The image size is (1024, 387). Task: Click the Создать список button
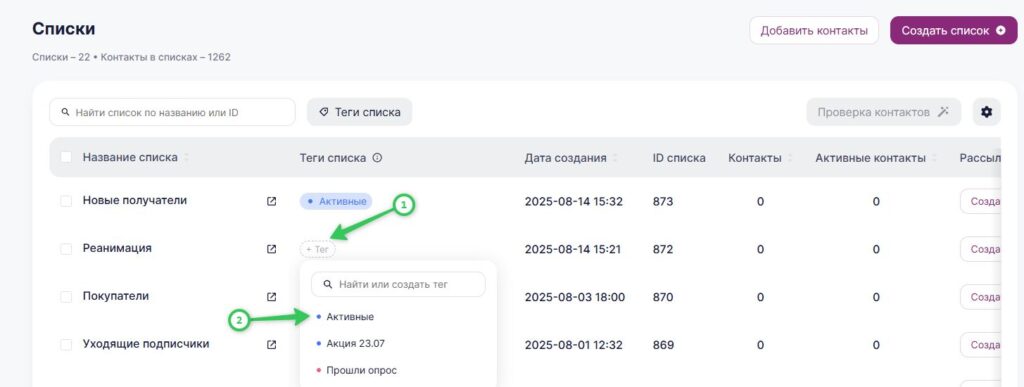pos(953,31)
